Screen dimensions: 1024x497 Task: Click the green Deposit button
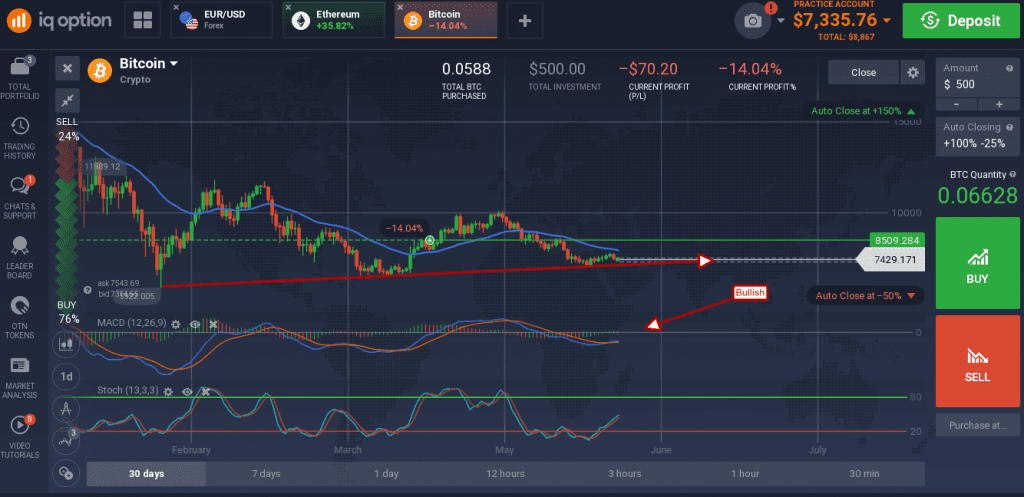(963, 21)
